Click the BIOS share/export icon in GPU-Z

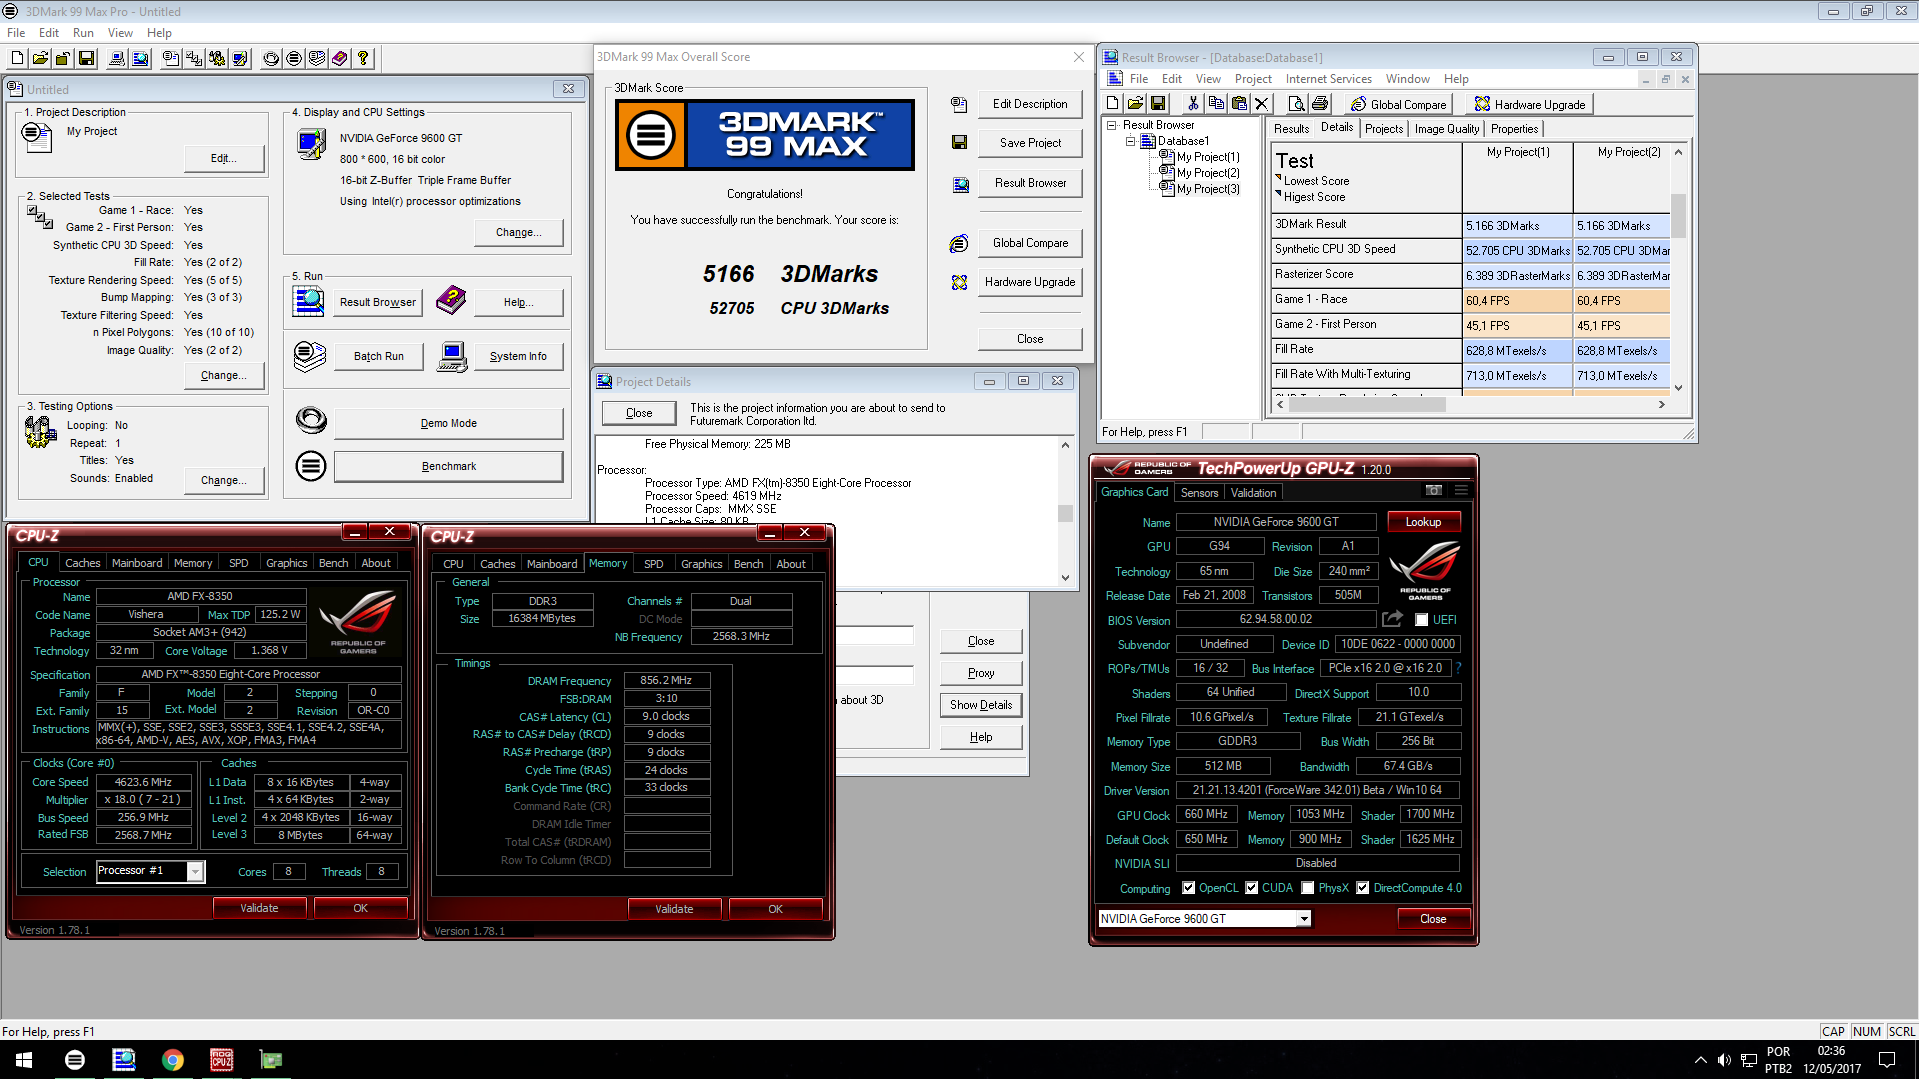pyautogui.click(x=1392, y=620)
